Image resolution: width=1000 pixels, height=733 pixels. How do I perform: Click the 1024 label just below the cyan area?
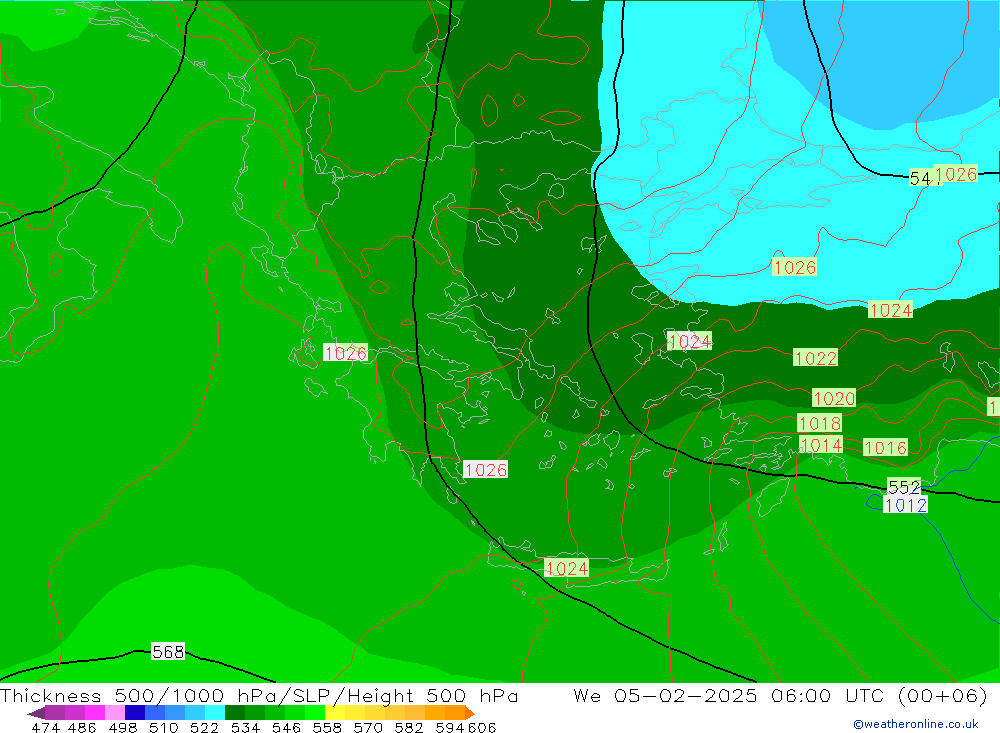pos(890,310)
